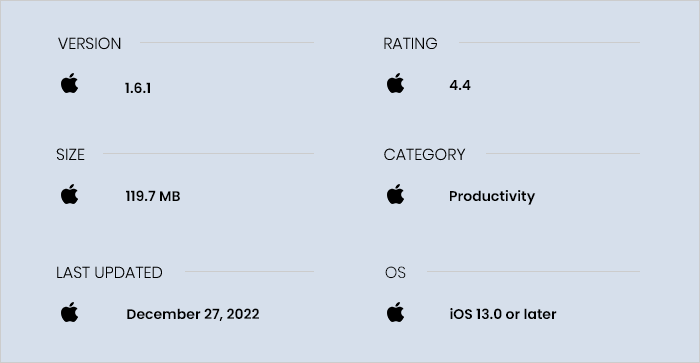This screenshot has width=700, height=363.
Task: Click the Apple icon next to iOS 13.0 or later
Action: pyautogui.click(x=396, y=312)
